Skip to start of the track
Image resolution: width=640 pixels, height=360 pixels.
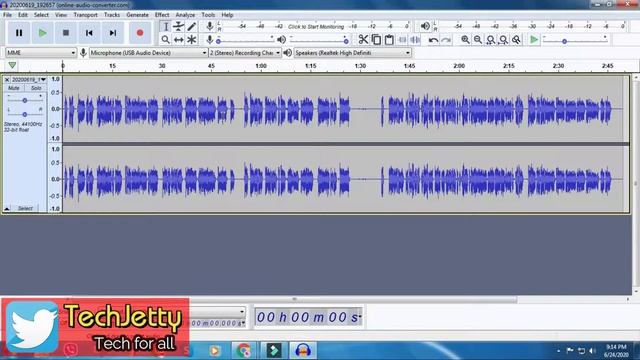89,33
